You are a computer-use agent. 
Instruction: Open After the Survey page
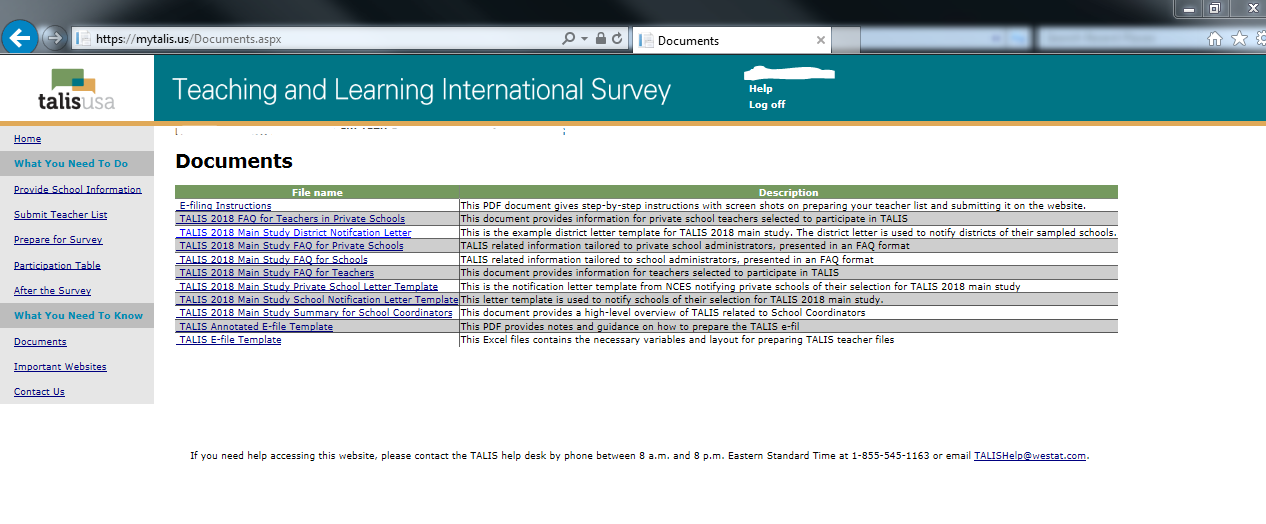(52, 291)
